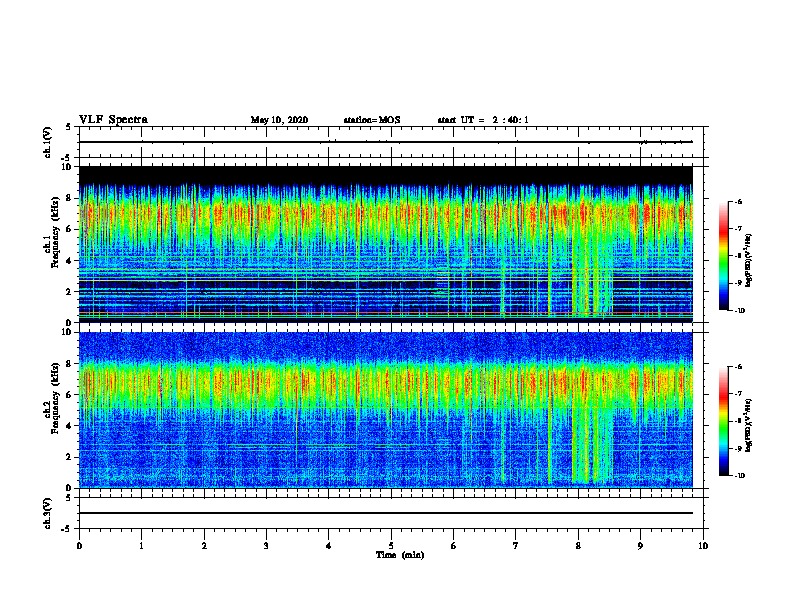Click the "-6" label on ch.1 color bar

tap(738, 202)
